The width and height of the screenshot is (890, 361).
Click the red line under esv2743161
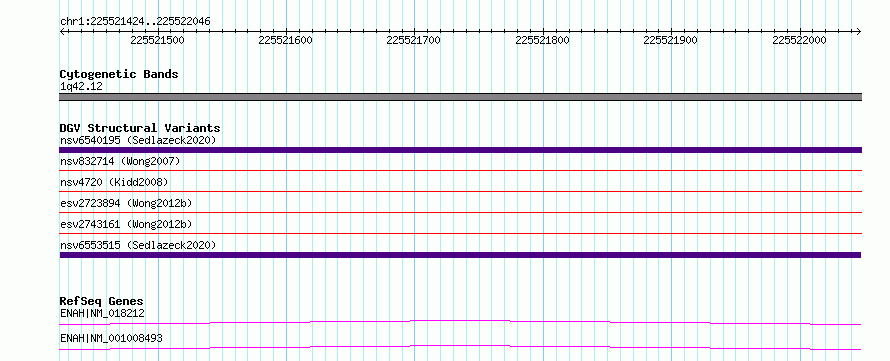coord(460,233)
